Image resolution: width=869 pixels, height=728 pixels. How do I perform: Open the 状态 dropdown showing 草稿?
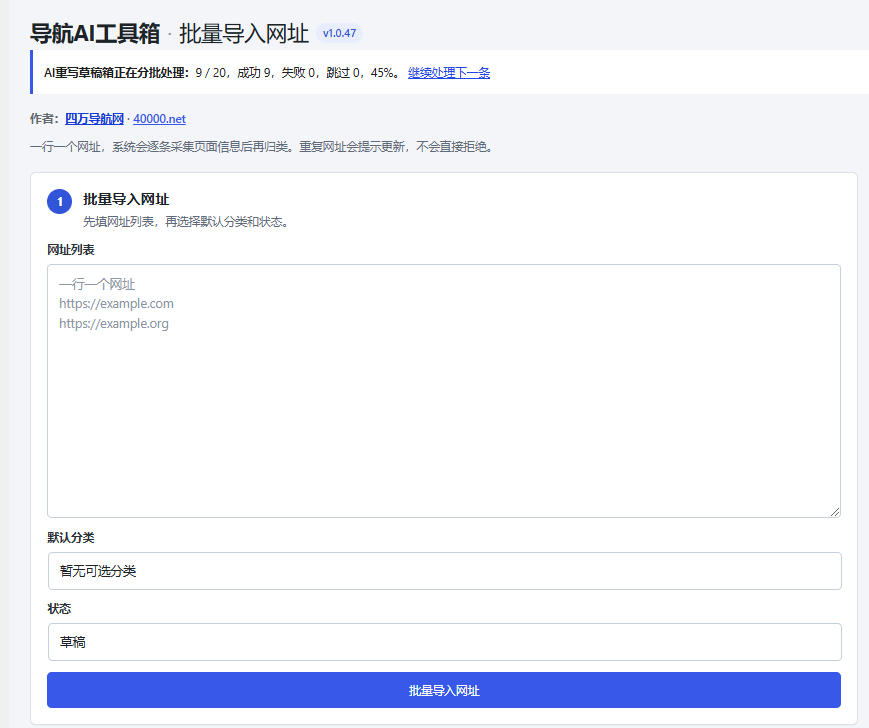pos(444,642)
